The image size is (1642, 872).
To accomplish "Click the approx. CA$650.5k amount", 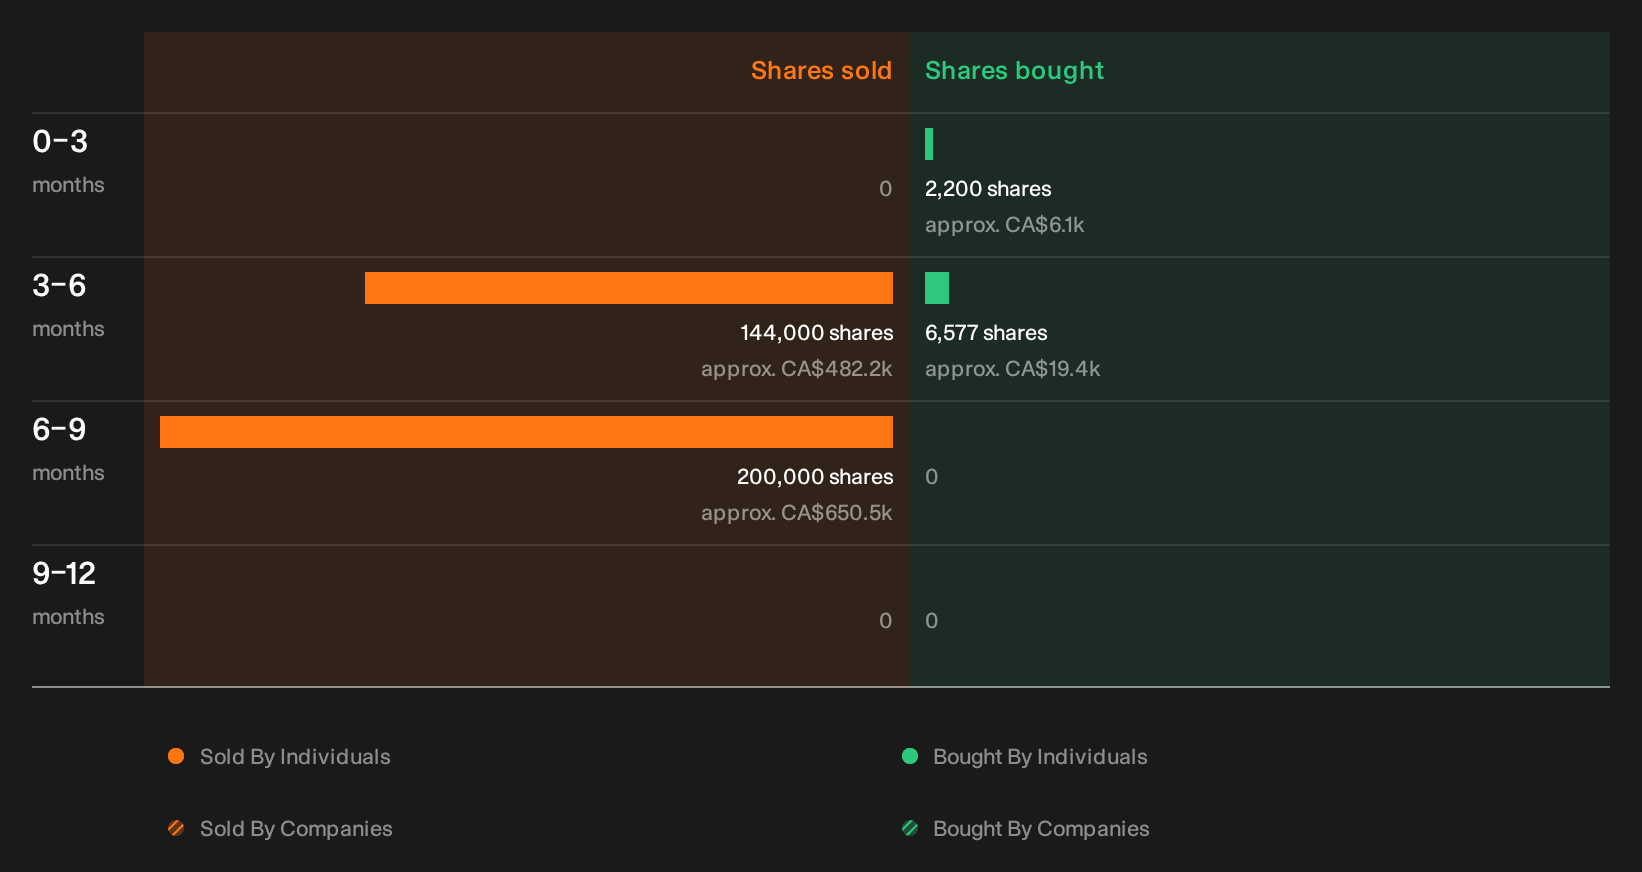I will point(797,513).
